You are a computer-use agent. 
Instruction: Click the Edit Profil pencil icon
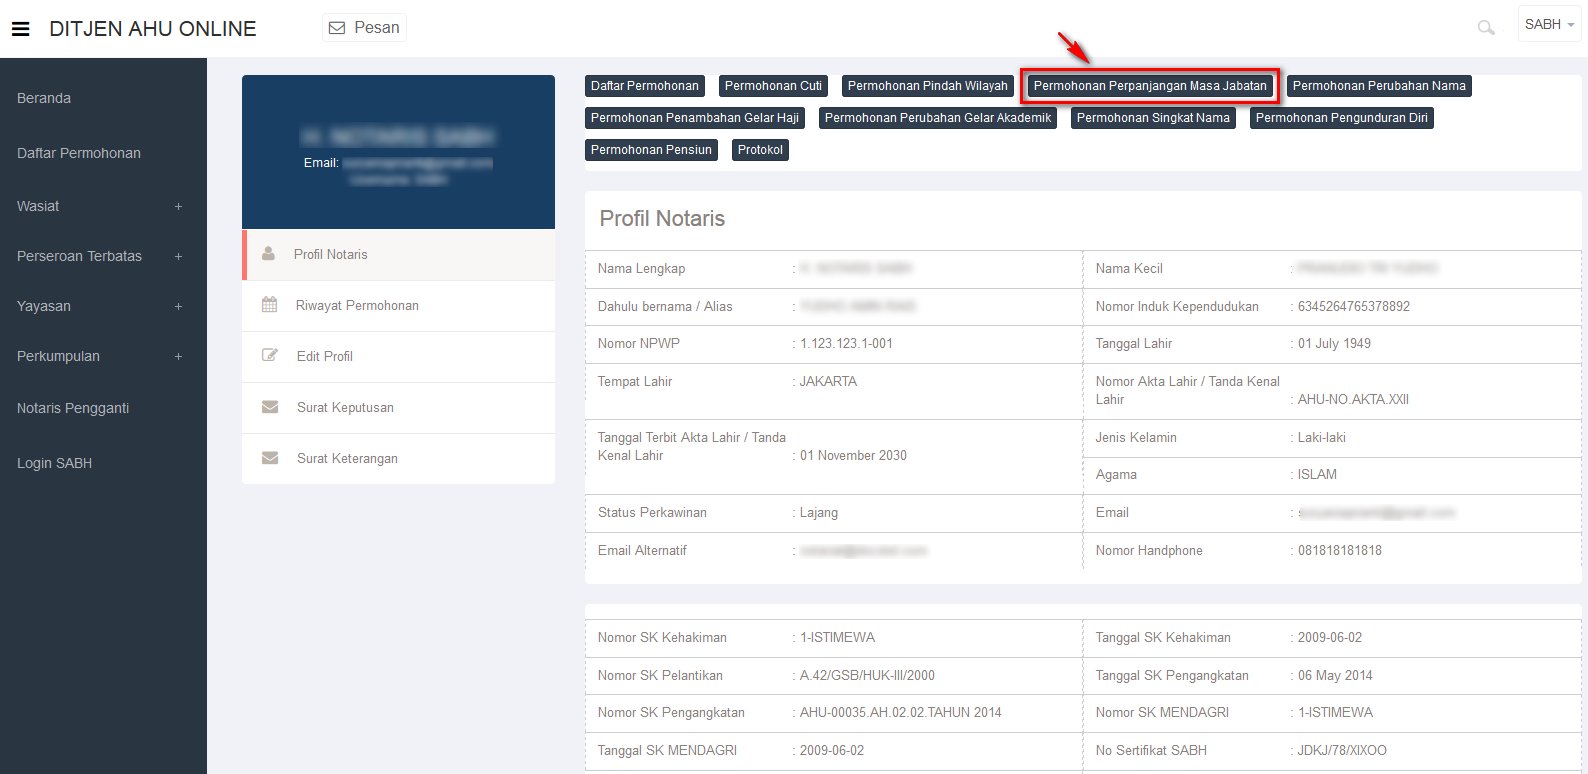pos(269,356)
